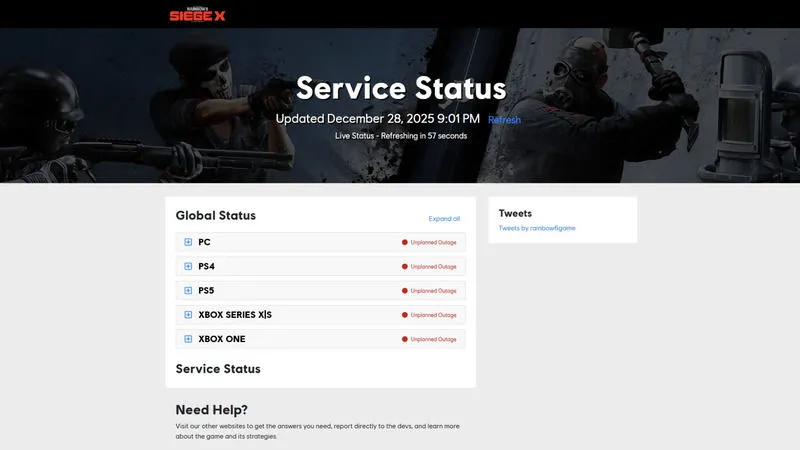Image resolution: width=800 pixels, height=450 pixels.
Task: Click the Need Help? heading
Action: coord(211,410)
